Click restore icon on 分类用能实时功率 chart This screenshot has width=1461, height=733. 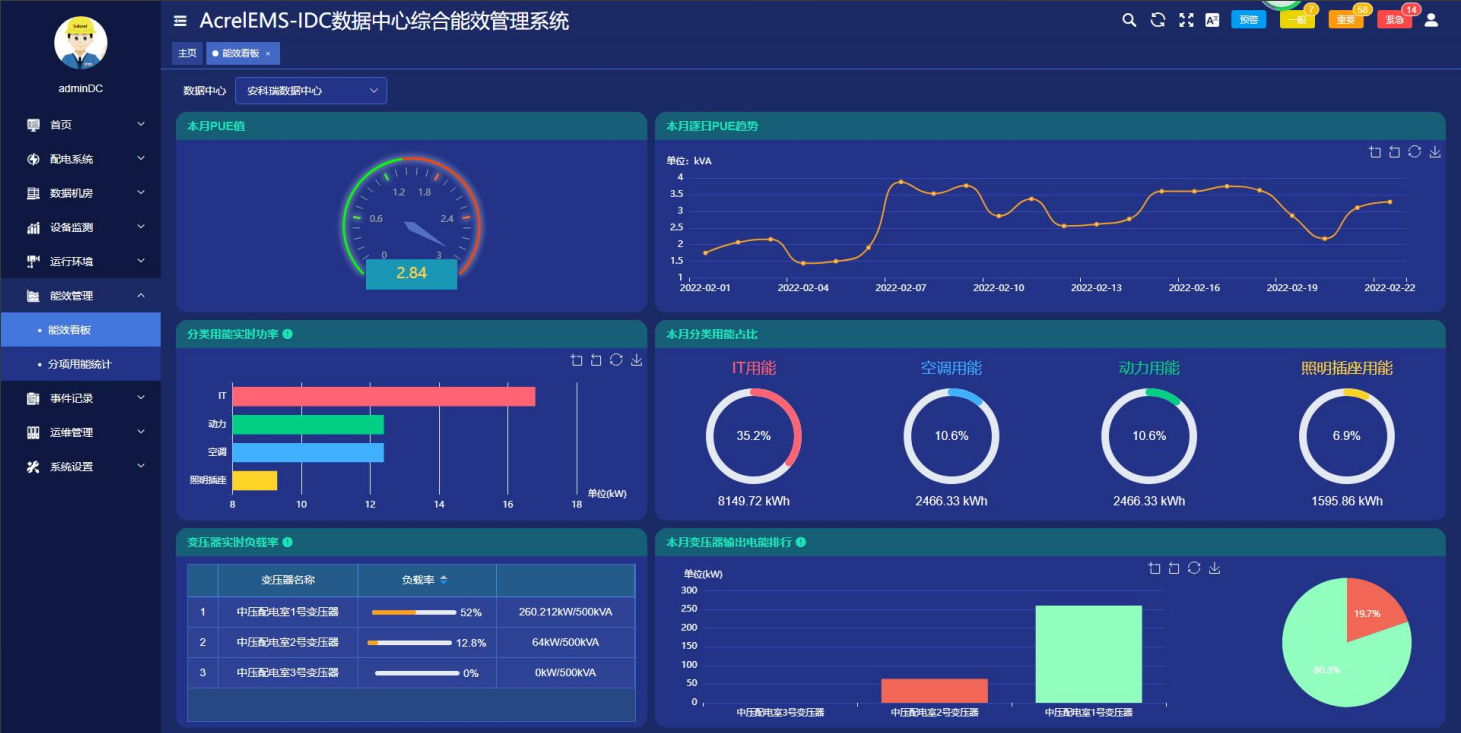coord(616,360)
